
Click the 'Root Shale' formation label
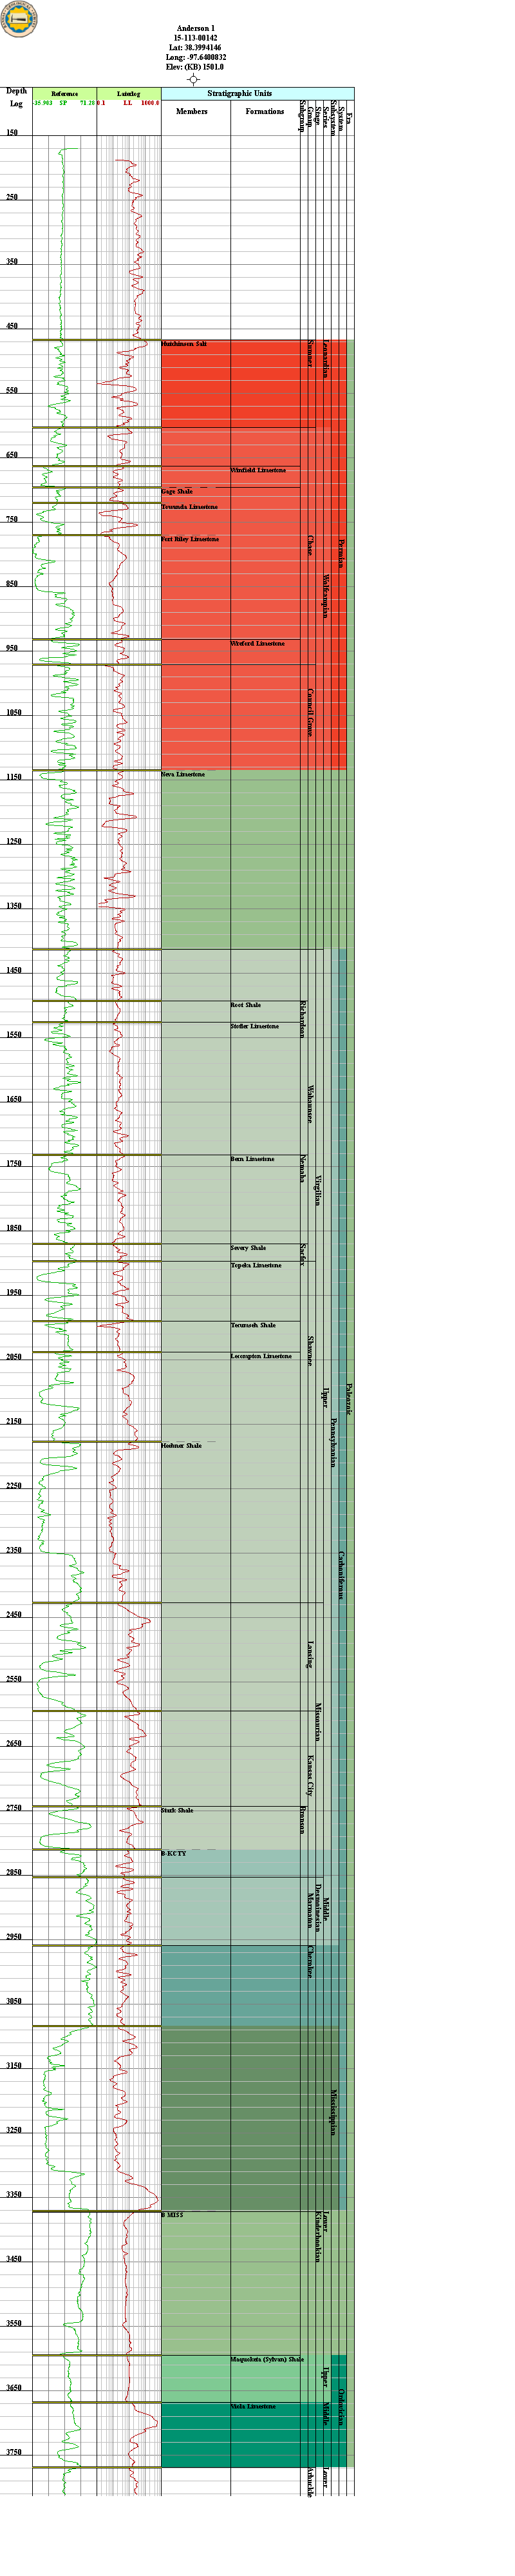tap(246, 1005)
